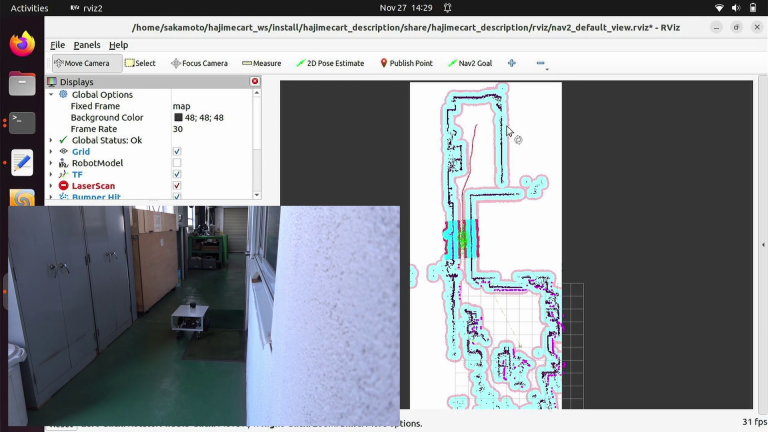Enable the RobotModel display checkbox
This screenshot has height=432, width=768.
(177, 163)
